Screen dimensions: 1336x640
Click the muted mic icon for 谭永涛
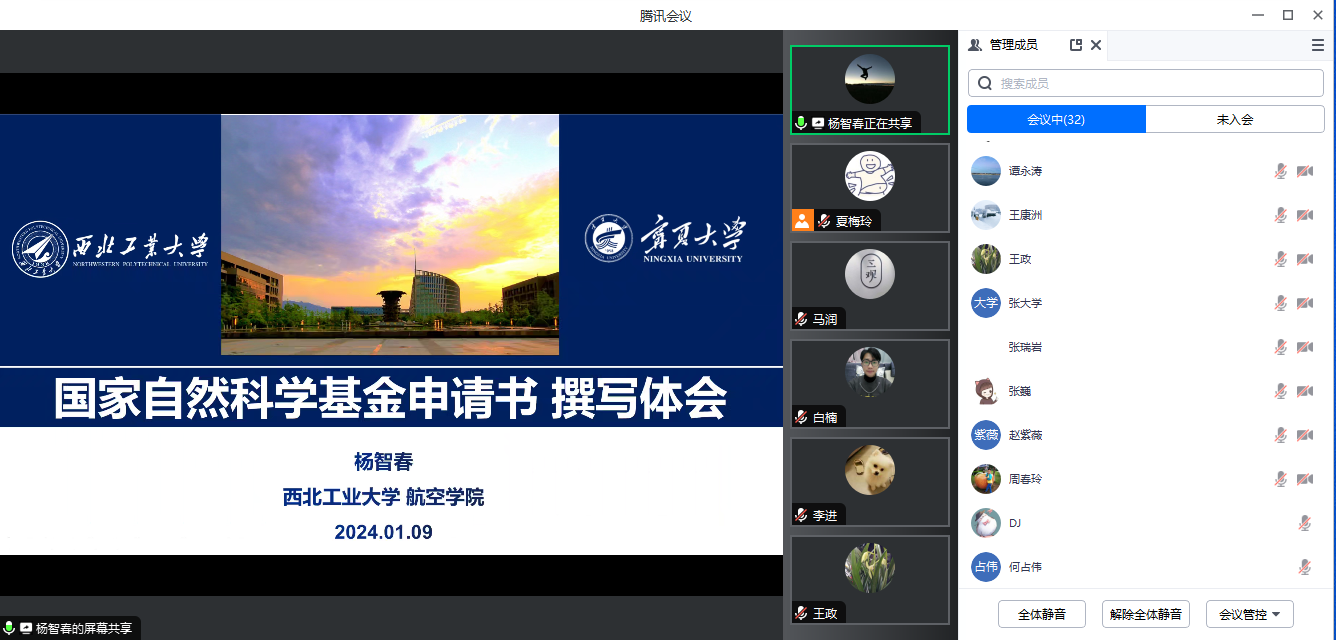pyautogui.click(x=1280, y=171)
